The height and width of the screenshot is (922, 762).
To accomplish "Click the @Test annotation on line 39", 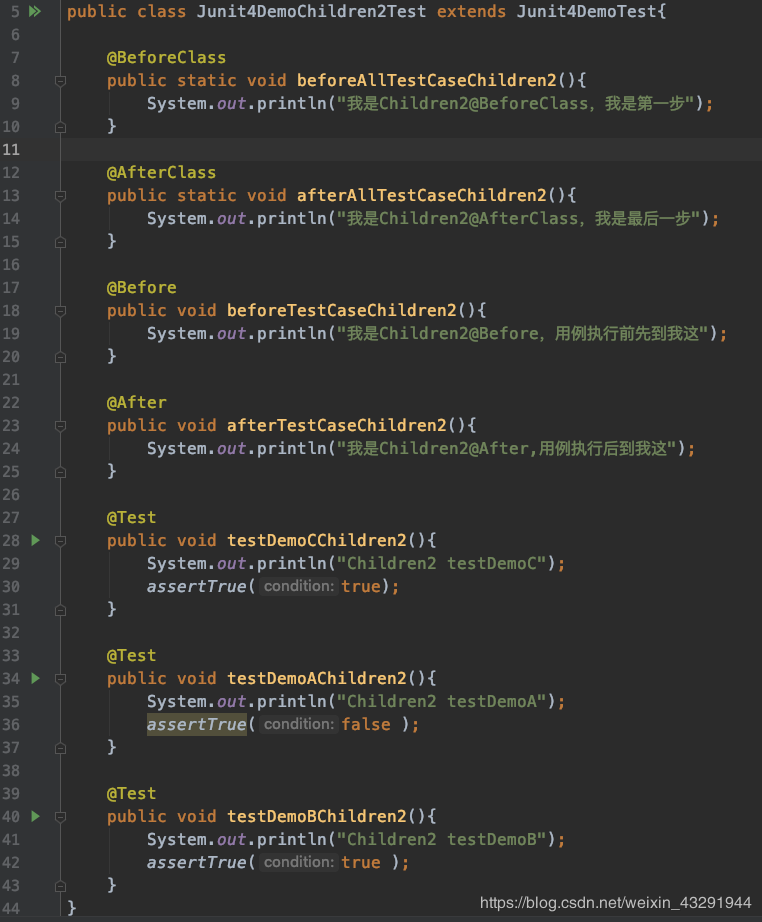I will point(132,794).
